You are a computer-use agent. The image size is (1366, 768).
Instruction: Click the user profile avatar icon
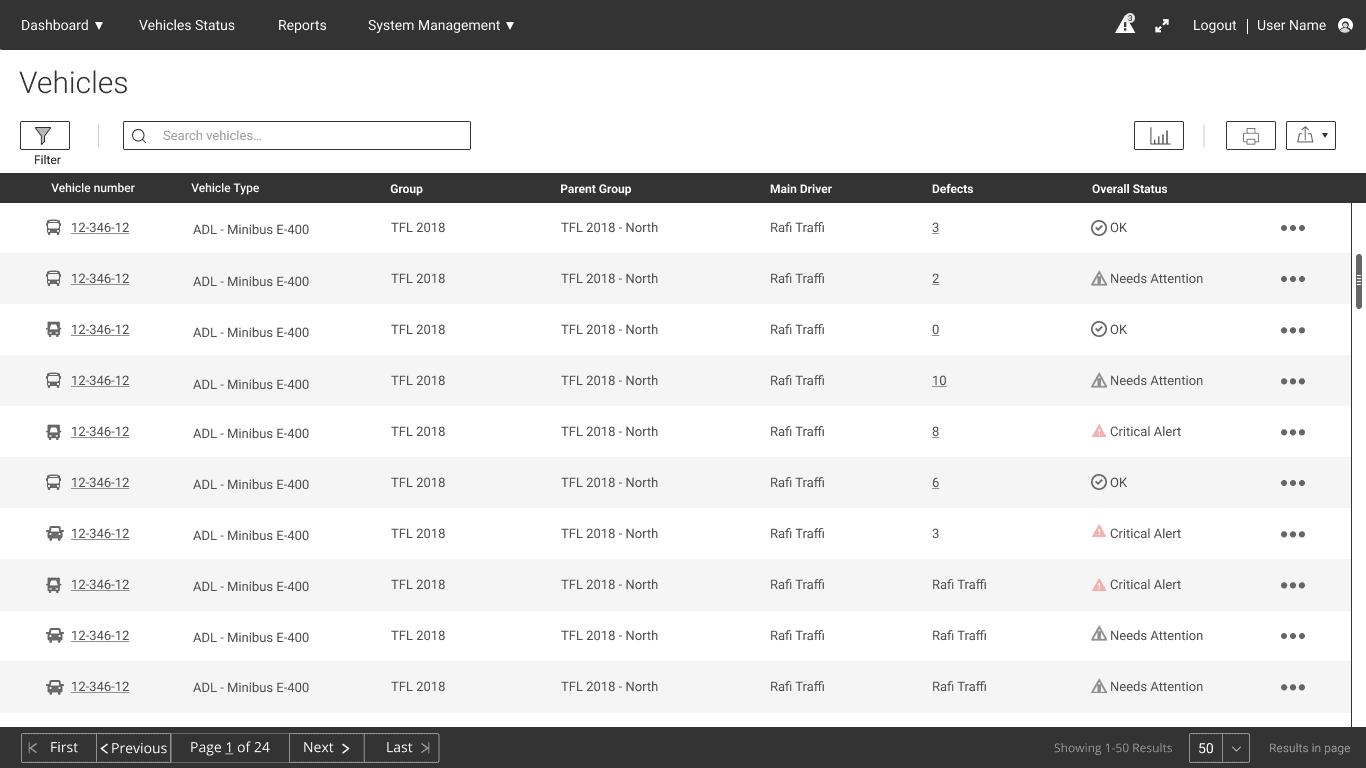[x=1345, y=26]
